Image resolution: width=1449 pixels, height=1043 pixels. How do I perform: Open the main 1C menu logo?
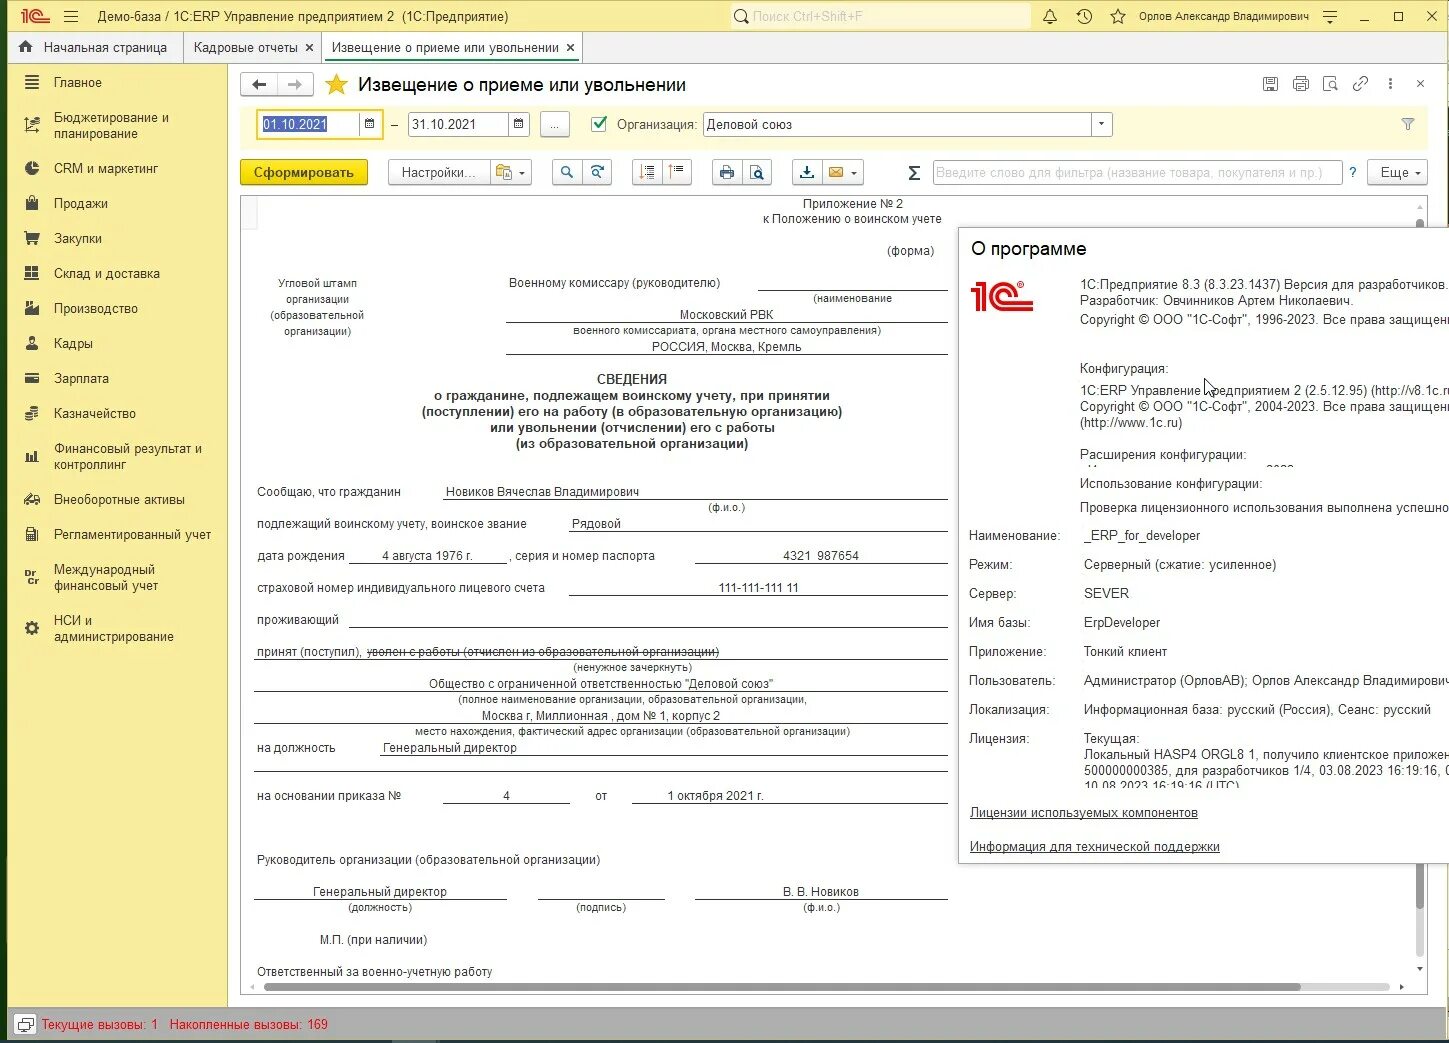35,16
